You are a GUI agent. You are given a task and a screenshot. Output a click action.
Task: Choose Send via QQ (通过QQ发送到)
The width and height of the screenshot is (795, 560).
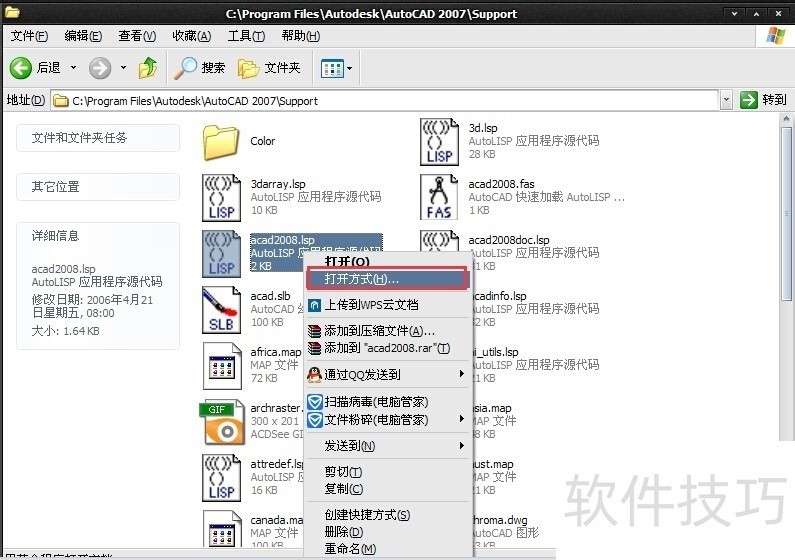[389, 375]
